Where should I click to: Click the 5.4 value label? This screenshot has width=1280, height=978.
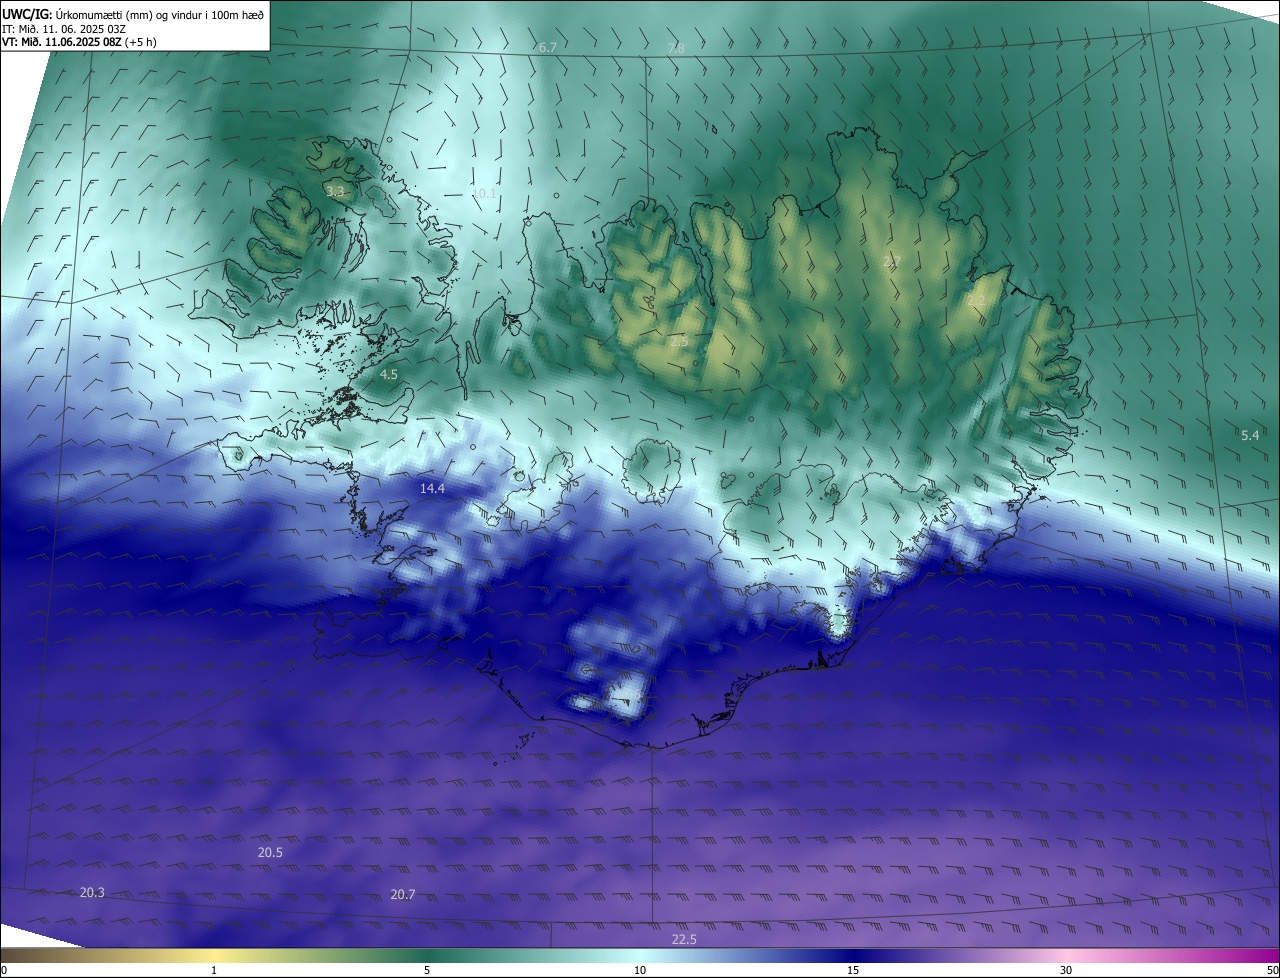1250,436
